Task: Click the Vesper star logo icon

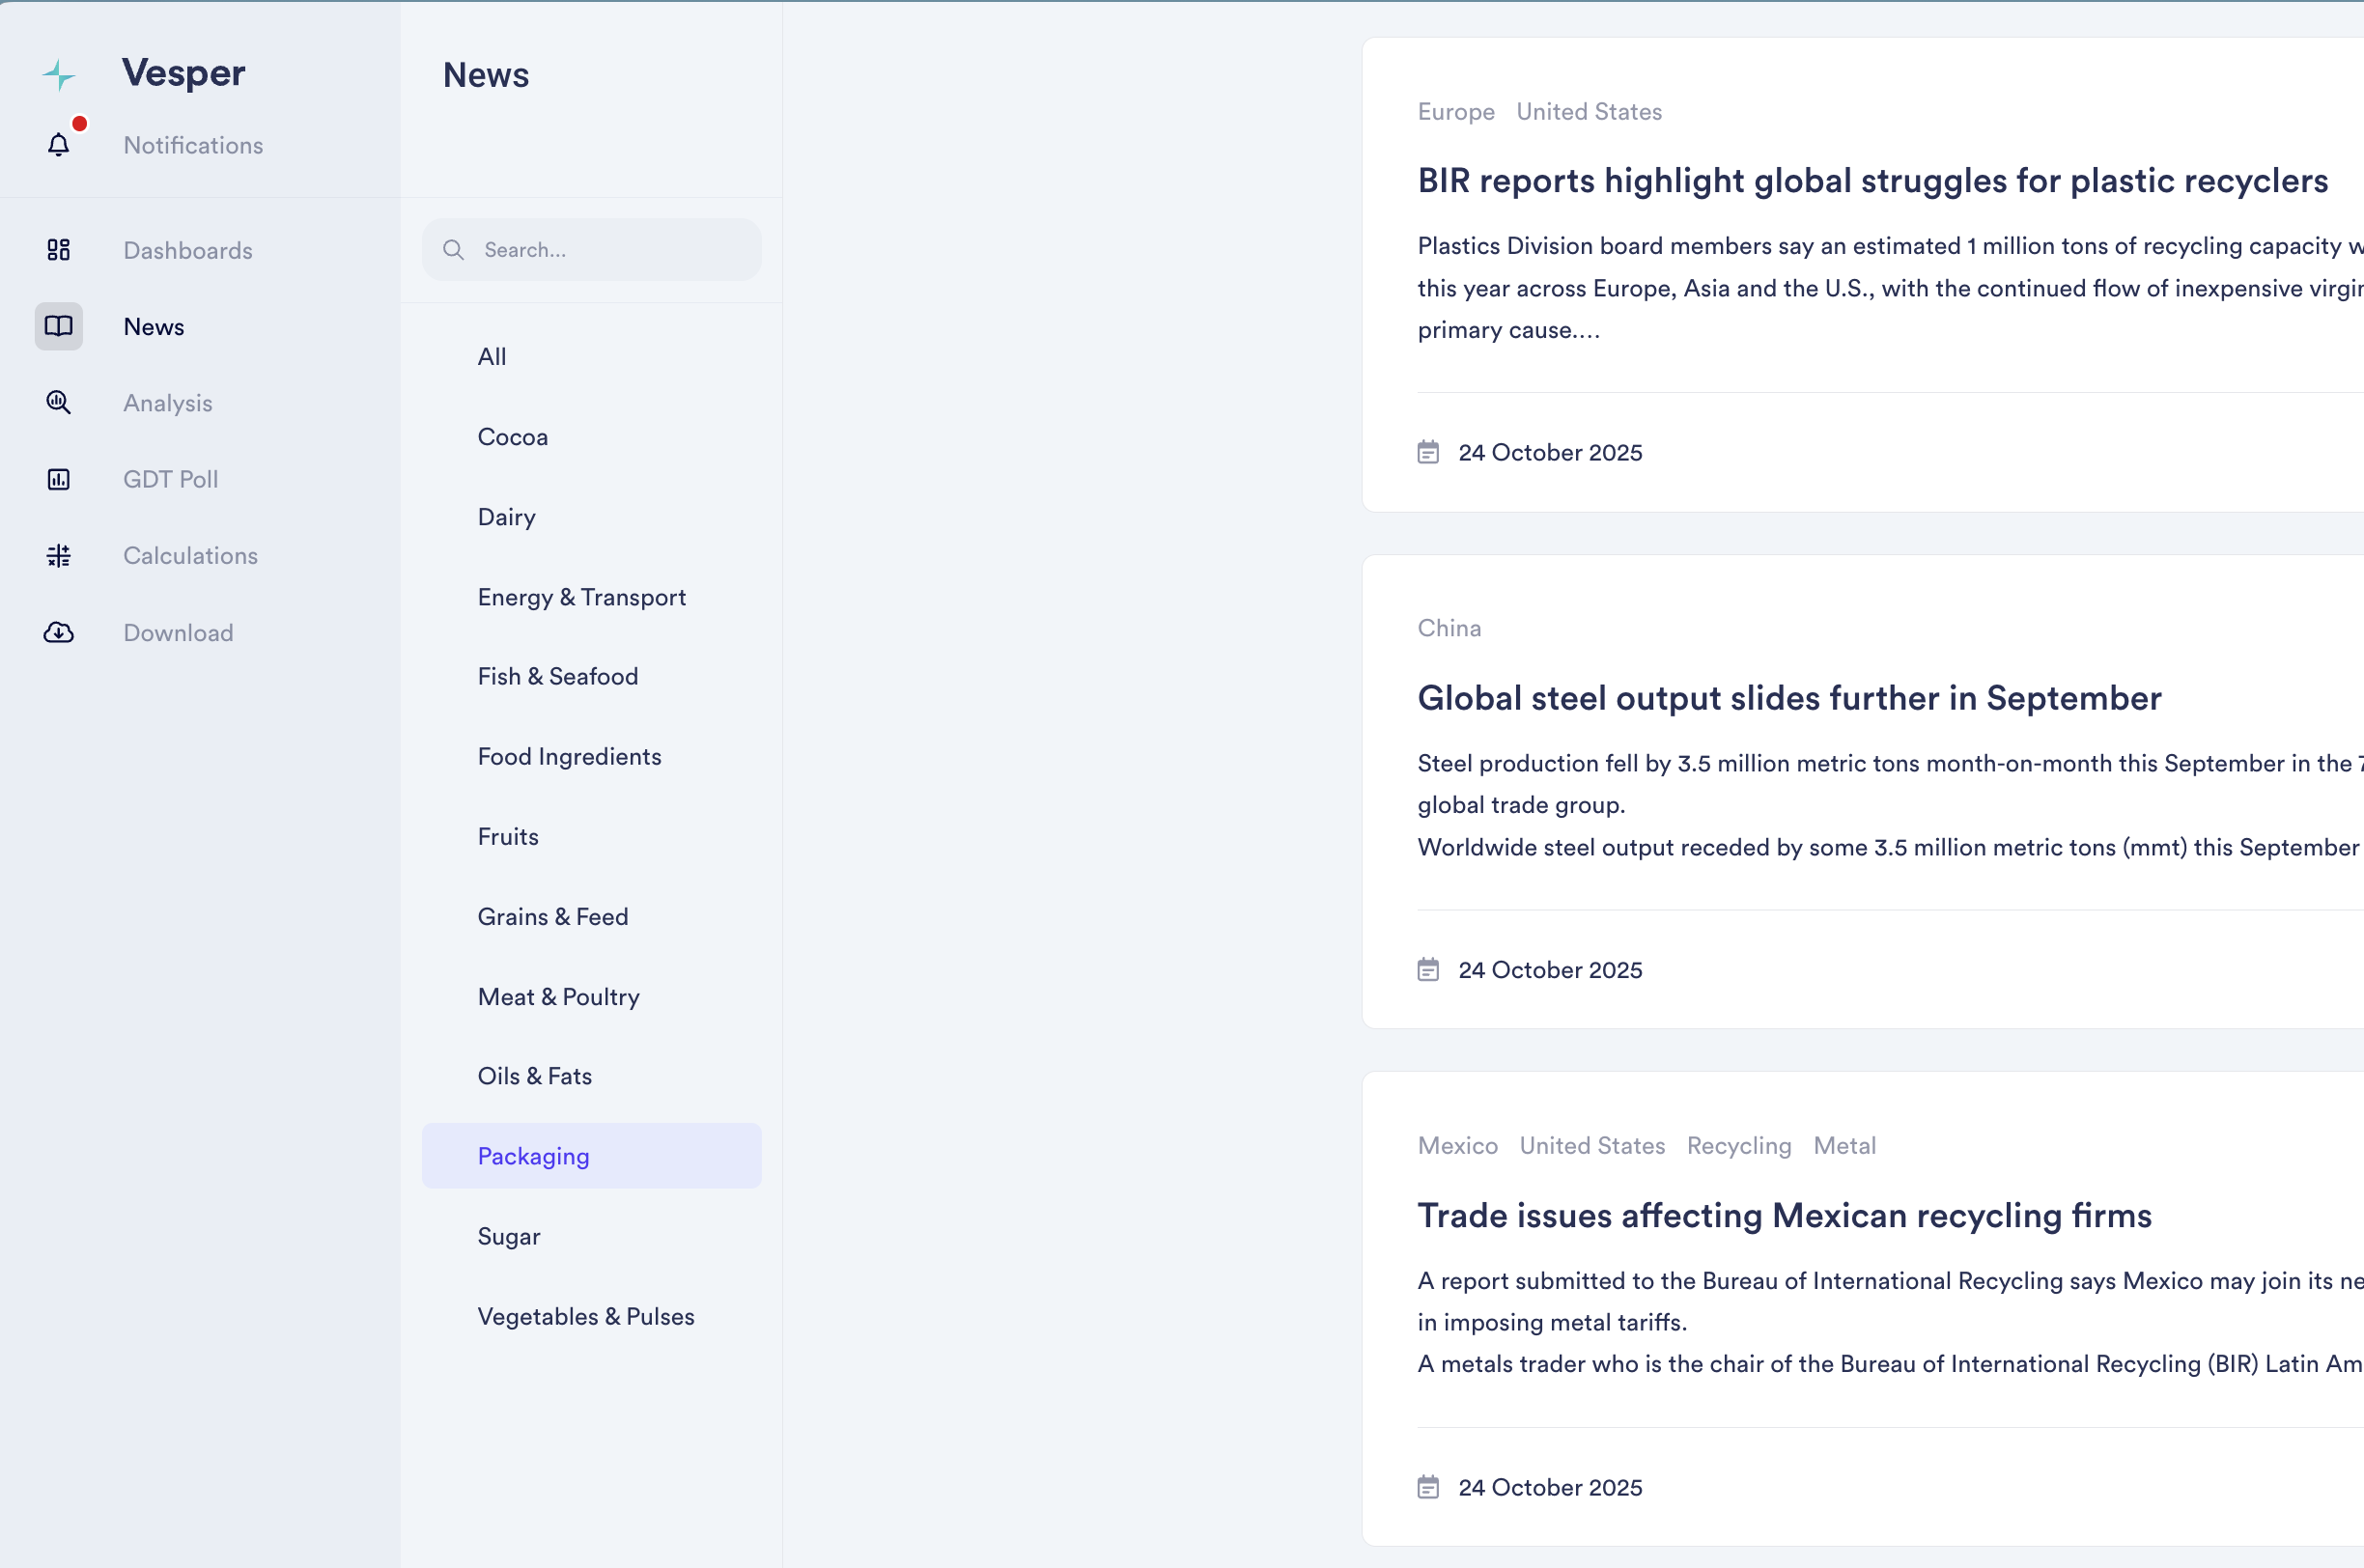Action: (x=59, y=75)
